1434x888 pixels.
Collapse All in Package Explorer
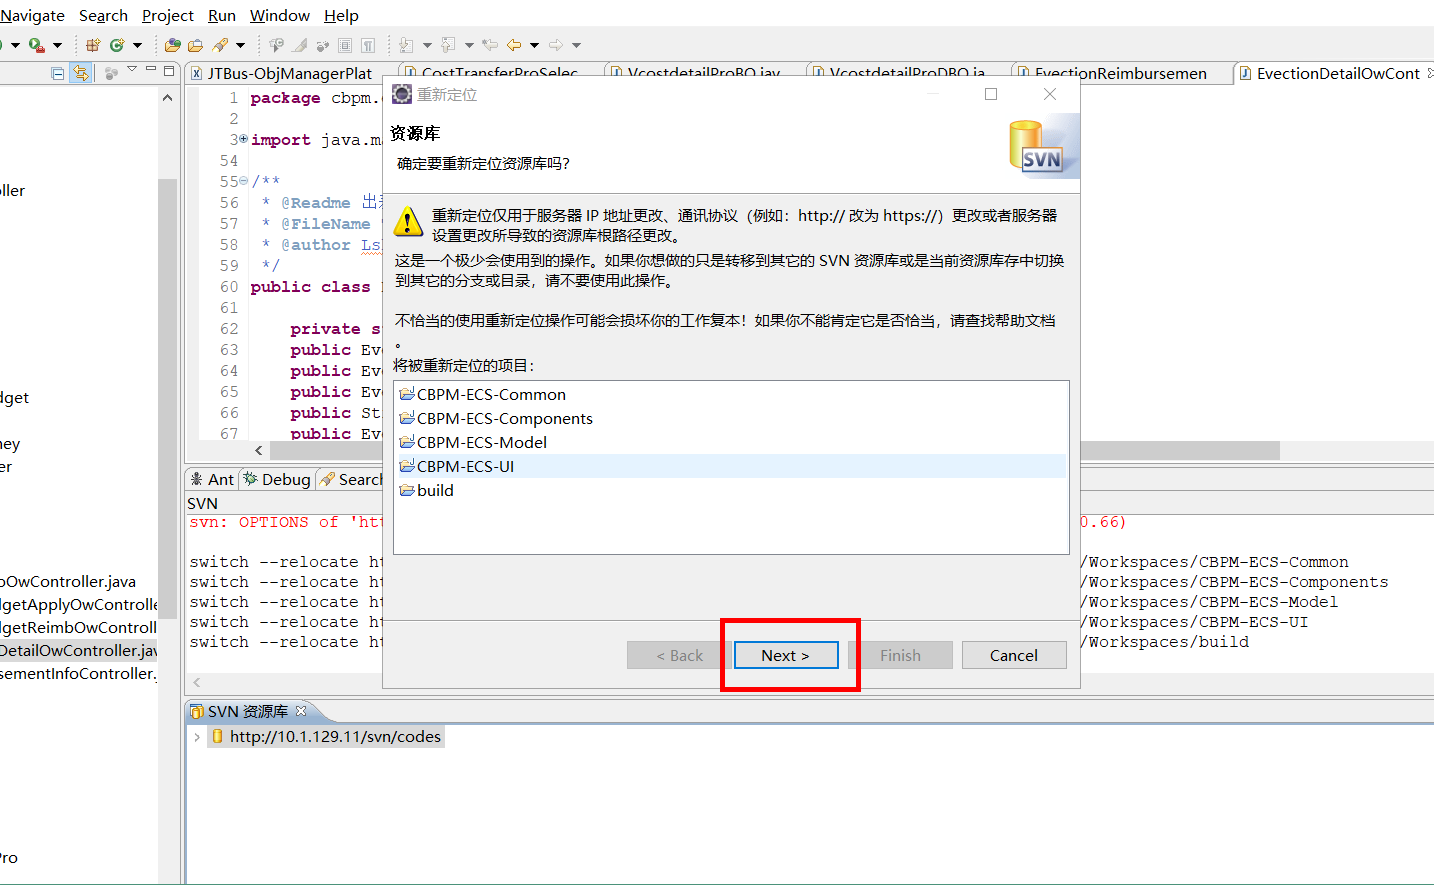coord(57,73)
